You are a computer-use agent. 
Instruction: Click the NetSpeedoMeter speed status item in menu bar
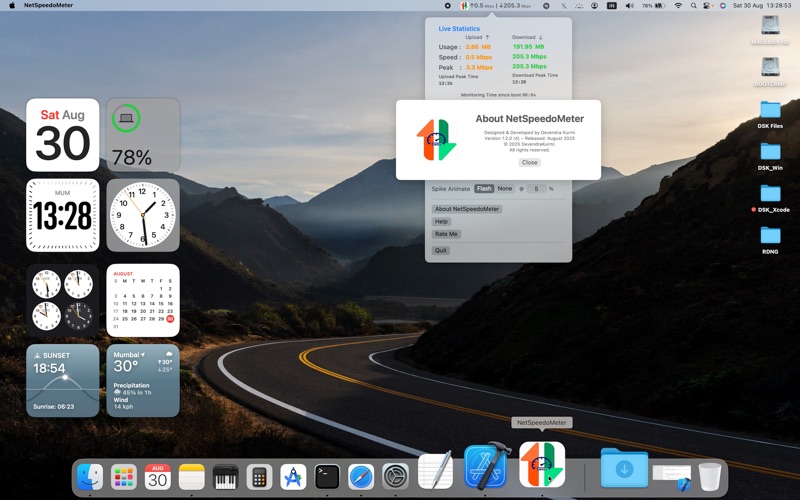[496, 6]
